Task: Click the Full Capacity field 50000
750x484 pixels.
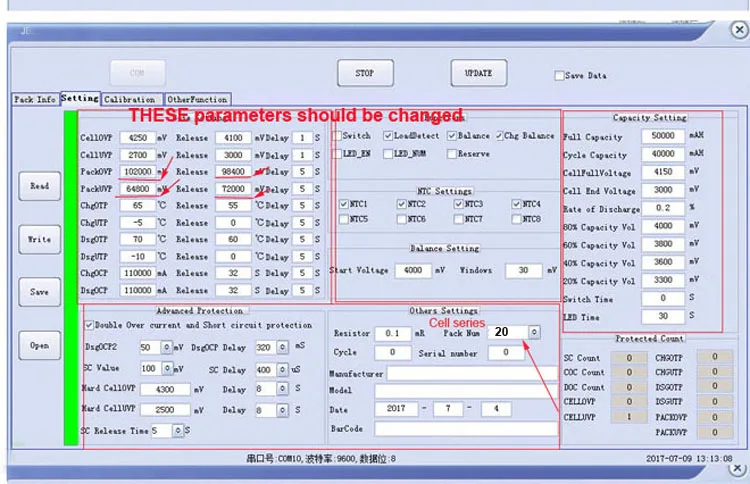Action: (663, 136)
